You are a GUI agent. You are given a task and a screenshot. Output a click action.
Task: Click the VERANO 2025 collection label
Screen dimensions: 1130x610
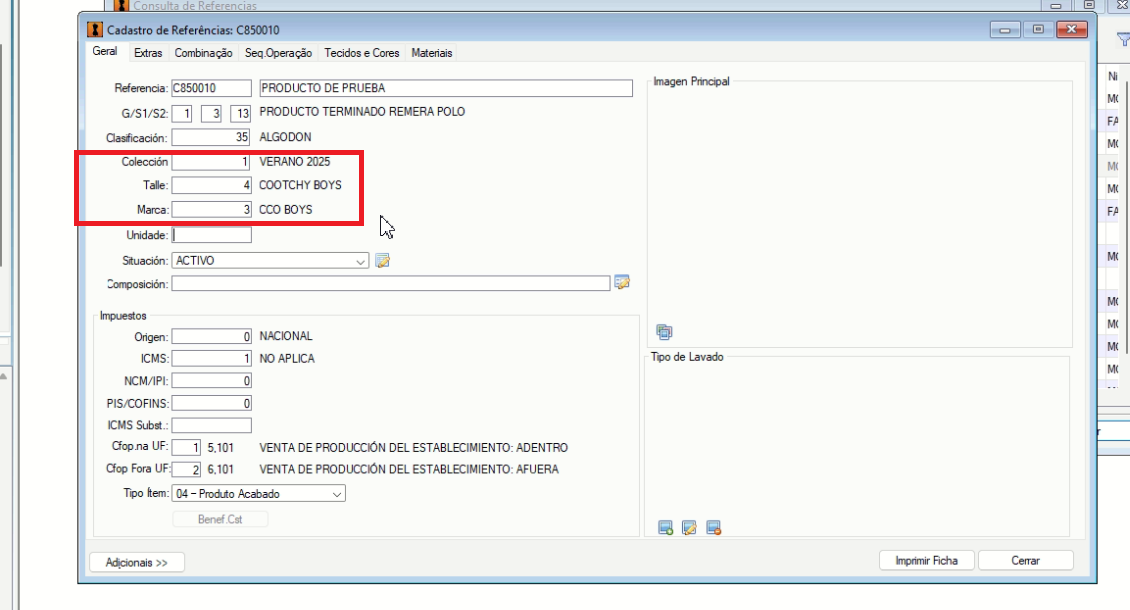(x=295, y=162)
